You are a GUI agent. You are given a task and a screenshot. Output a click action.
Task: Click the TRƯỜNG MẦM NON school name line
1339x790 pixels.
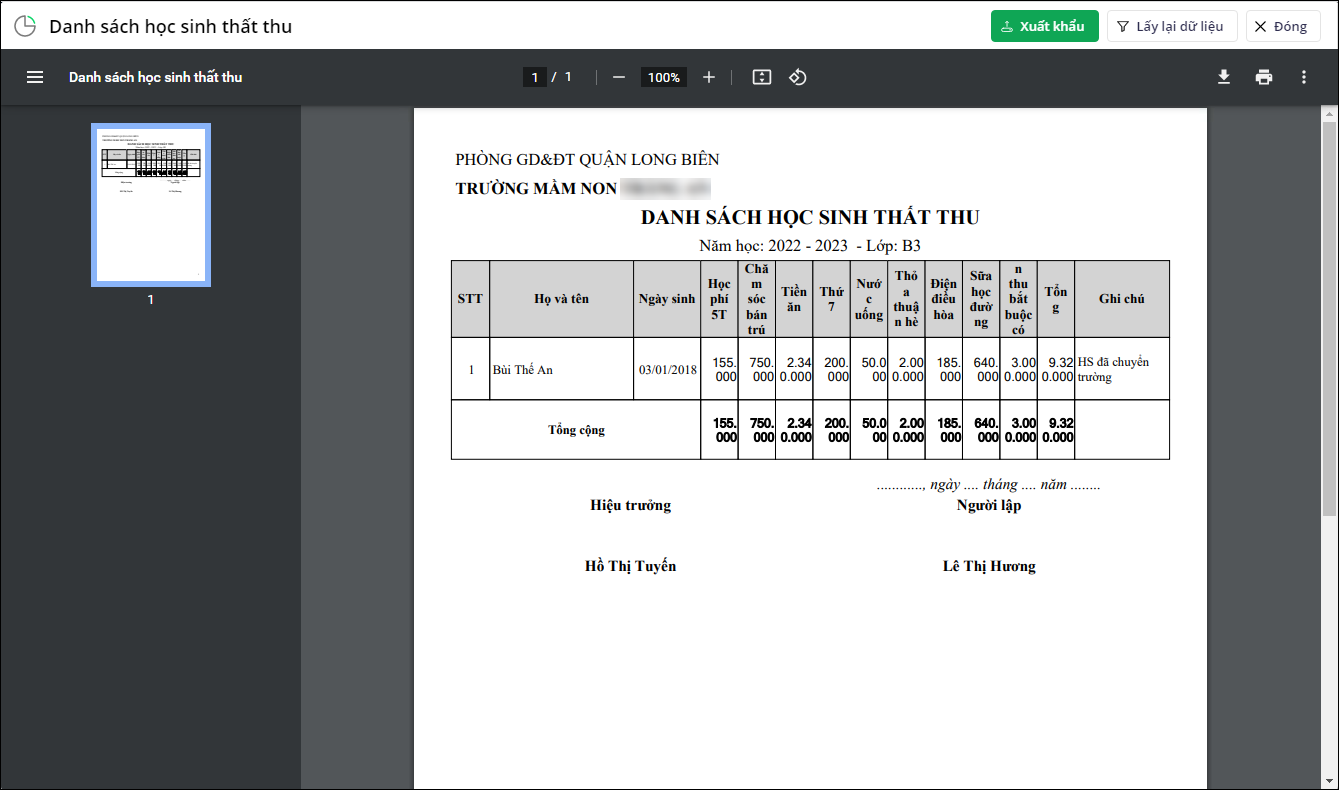pyautogui.click(x=583, y=188)
